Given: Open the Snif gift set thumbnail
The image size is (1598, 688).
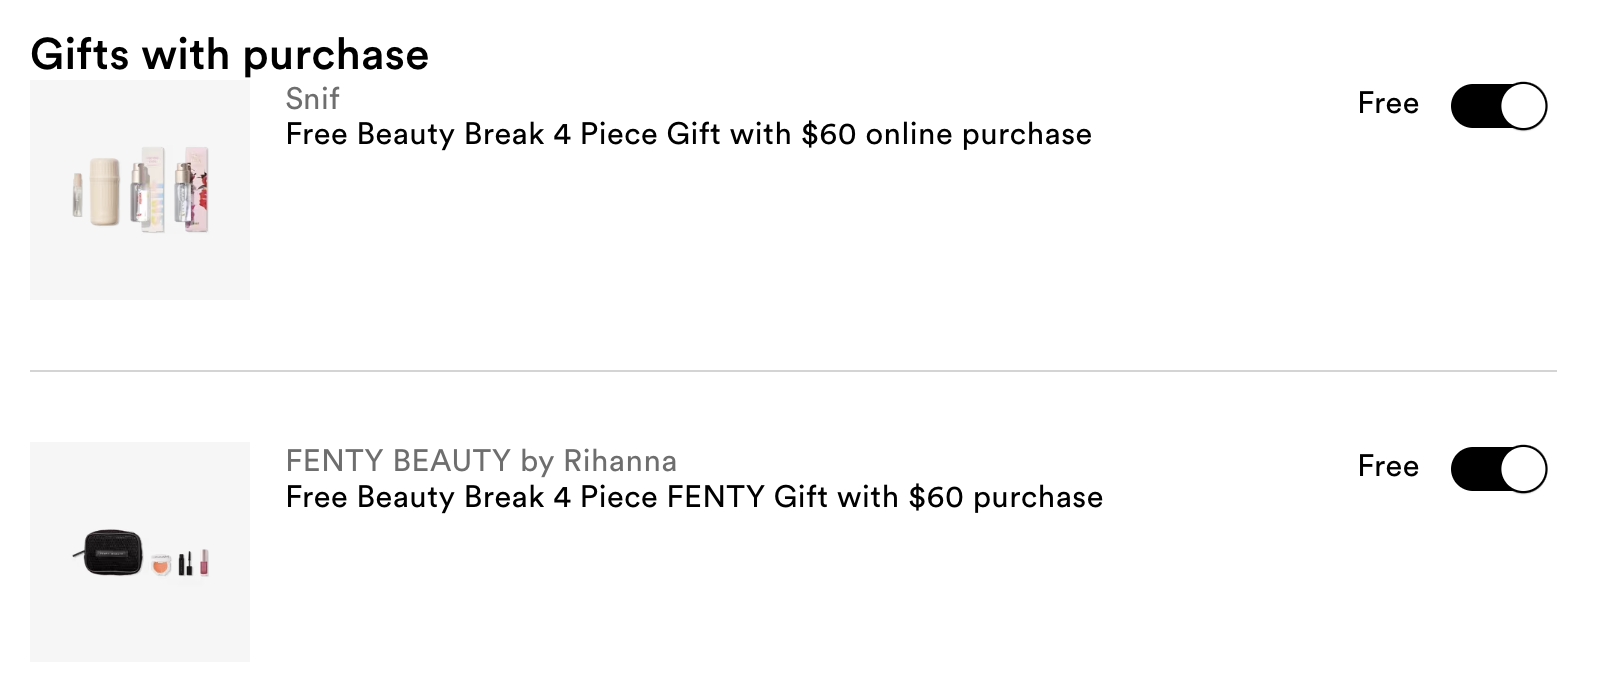Looking at the screenshot, I should [x=140, y=190].
